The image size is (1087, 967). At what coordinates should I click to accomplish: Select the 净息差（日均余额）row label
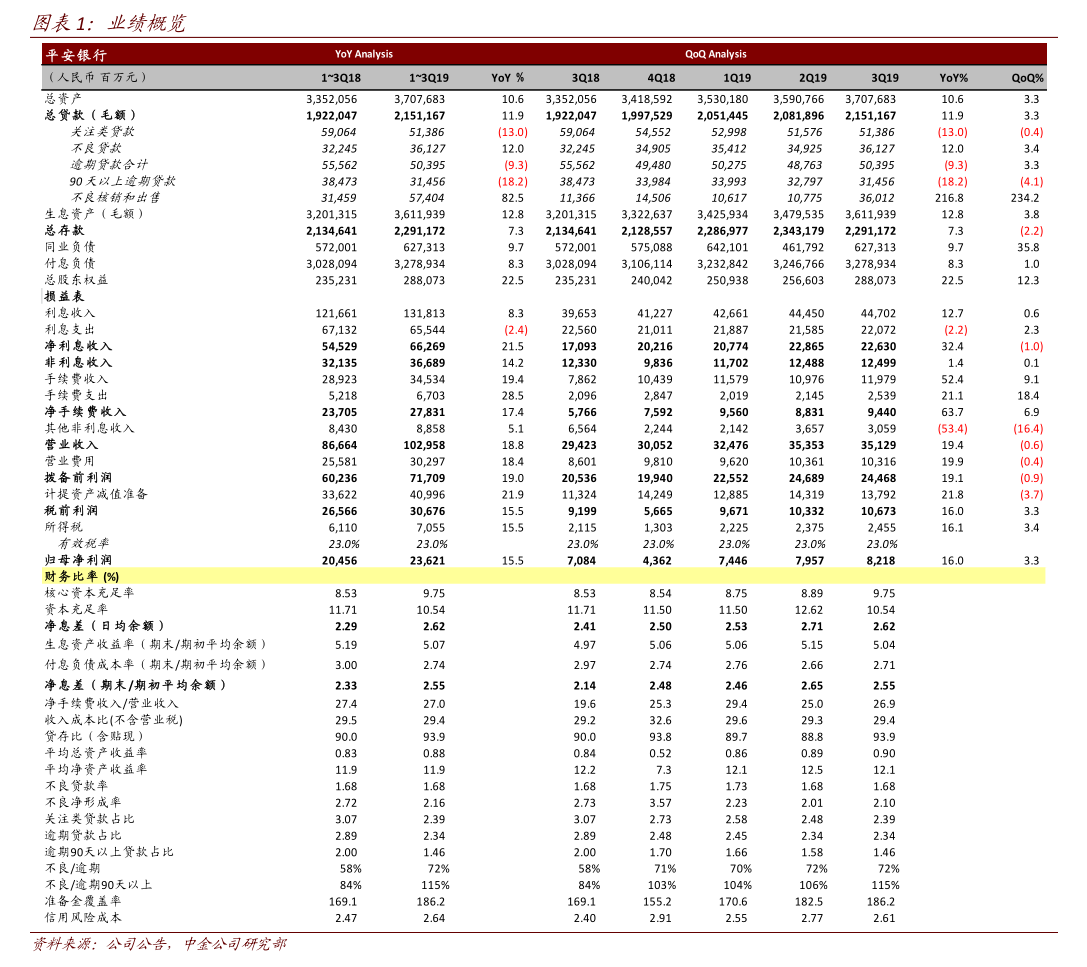coord(92,626)
